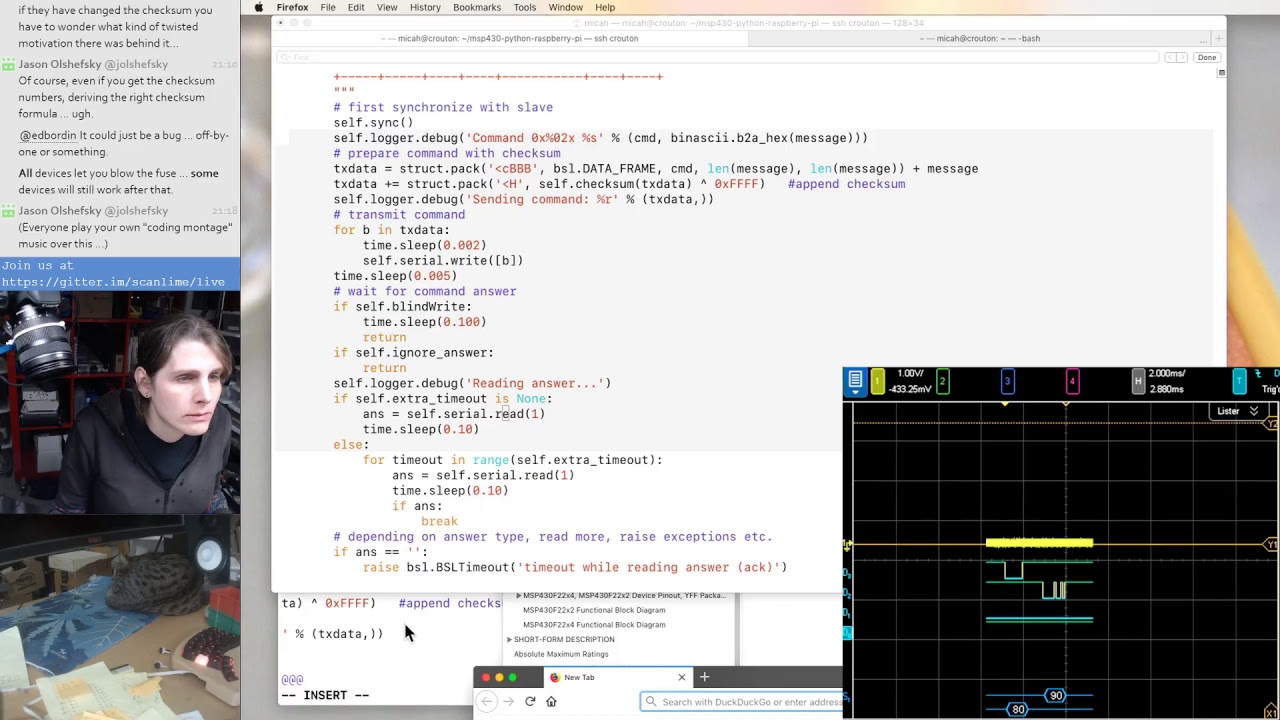The width and height of the screenshot is (1280, 720).
Task: Expand SHORT-FORM DESCRIPTION outline entry
Action: pyautogui.click(x=509, y=639)
